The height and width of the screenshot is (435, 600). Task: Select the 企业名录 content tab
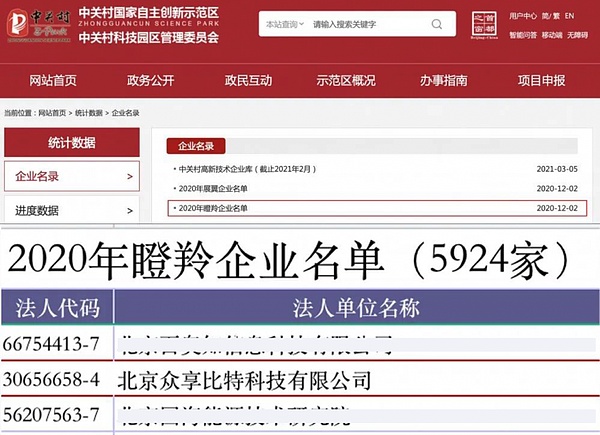[x=196, y=146]
